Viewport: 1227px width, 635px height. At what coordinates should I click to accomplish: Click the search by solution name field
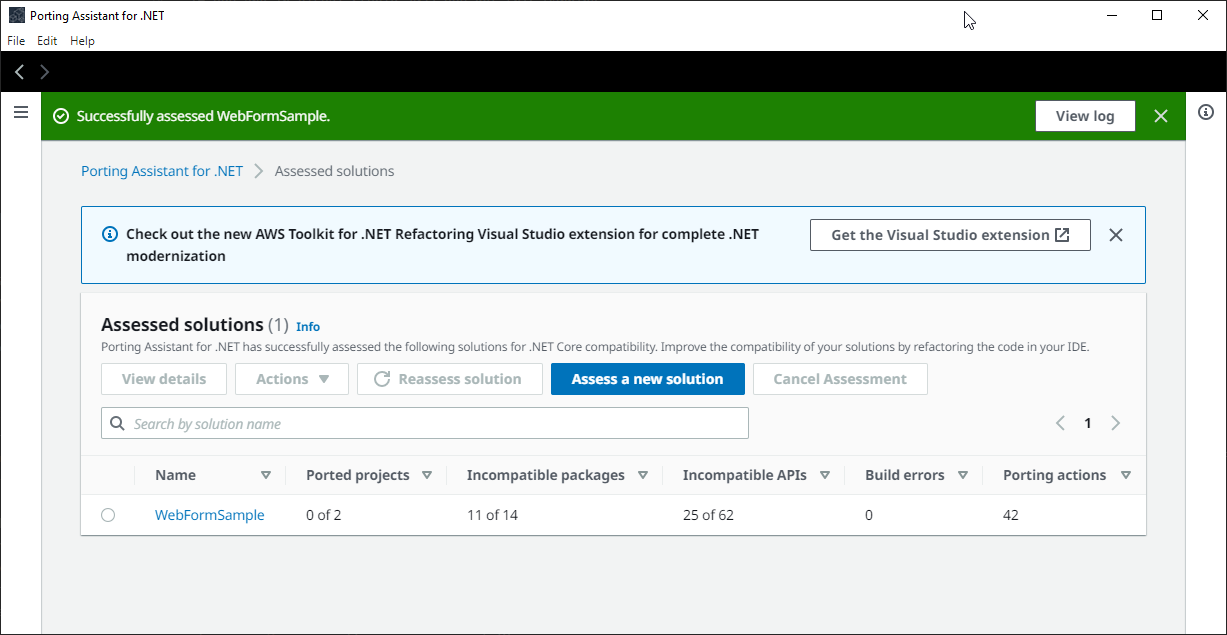click(x=425, y=424)
